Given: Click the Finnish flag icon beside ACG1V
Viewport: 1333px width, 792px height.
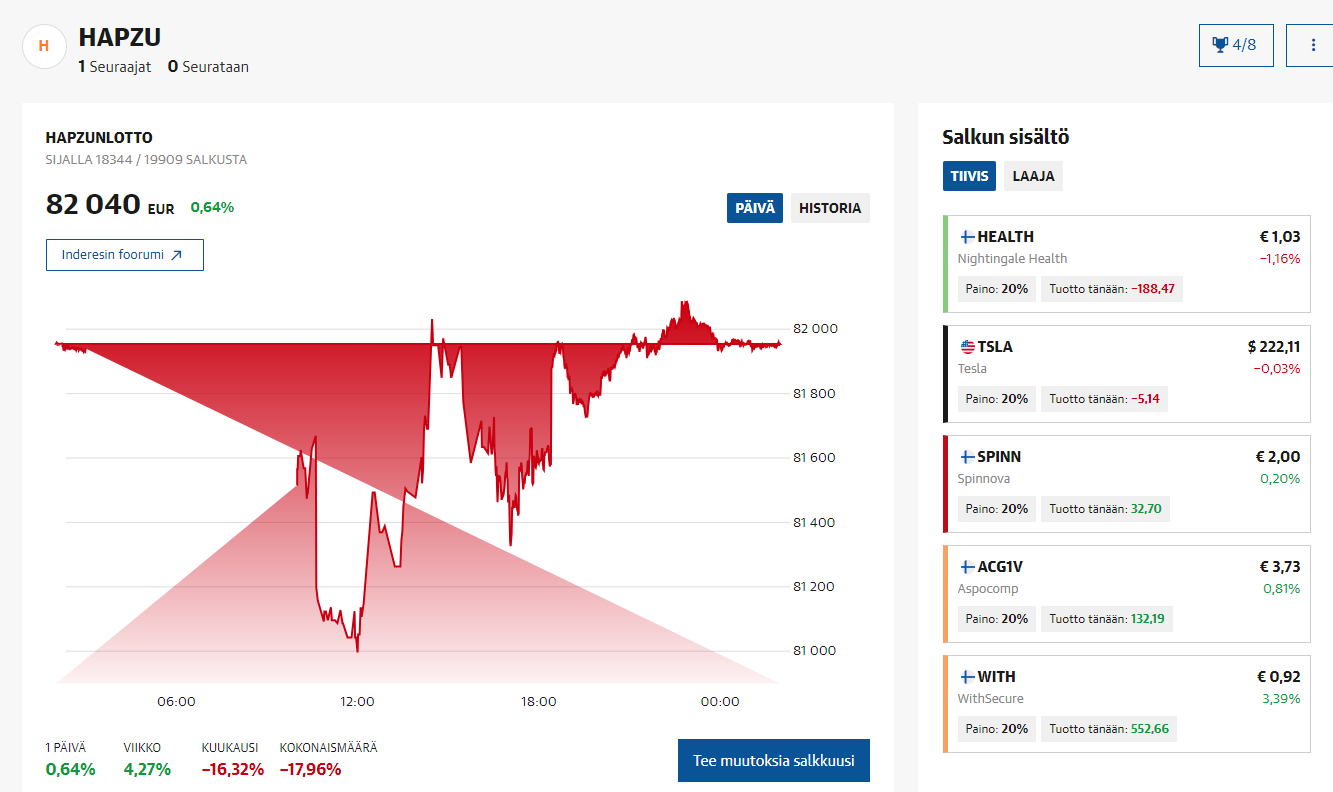Looking at the screenshot, I should click(x=967, y=567).
